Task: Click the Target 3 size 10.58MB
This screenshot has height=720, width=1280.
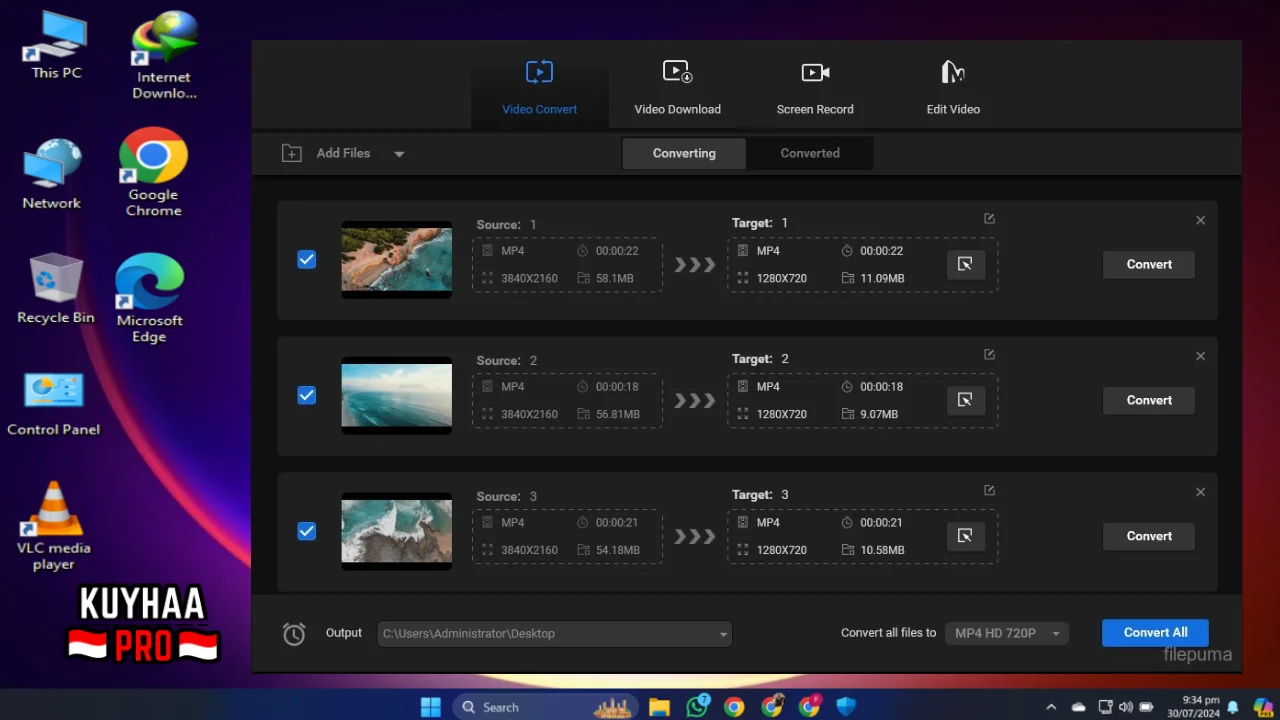Action: pos(882,550)
